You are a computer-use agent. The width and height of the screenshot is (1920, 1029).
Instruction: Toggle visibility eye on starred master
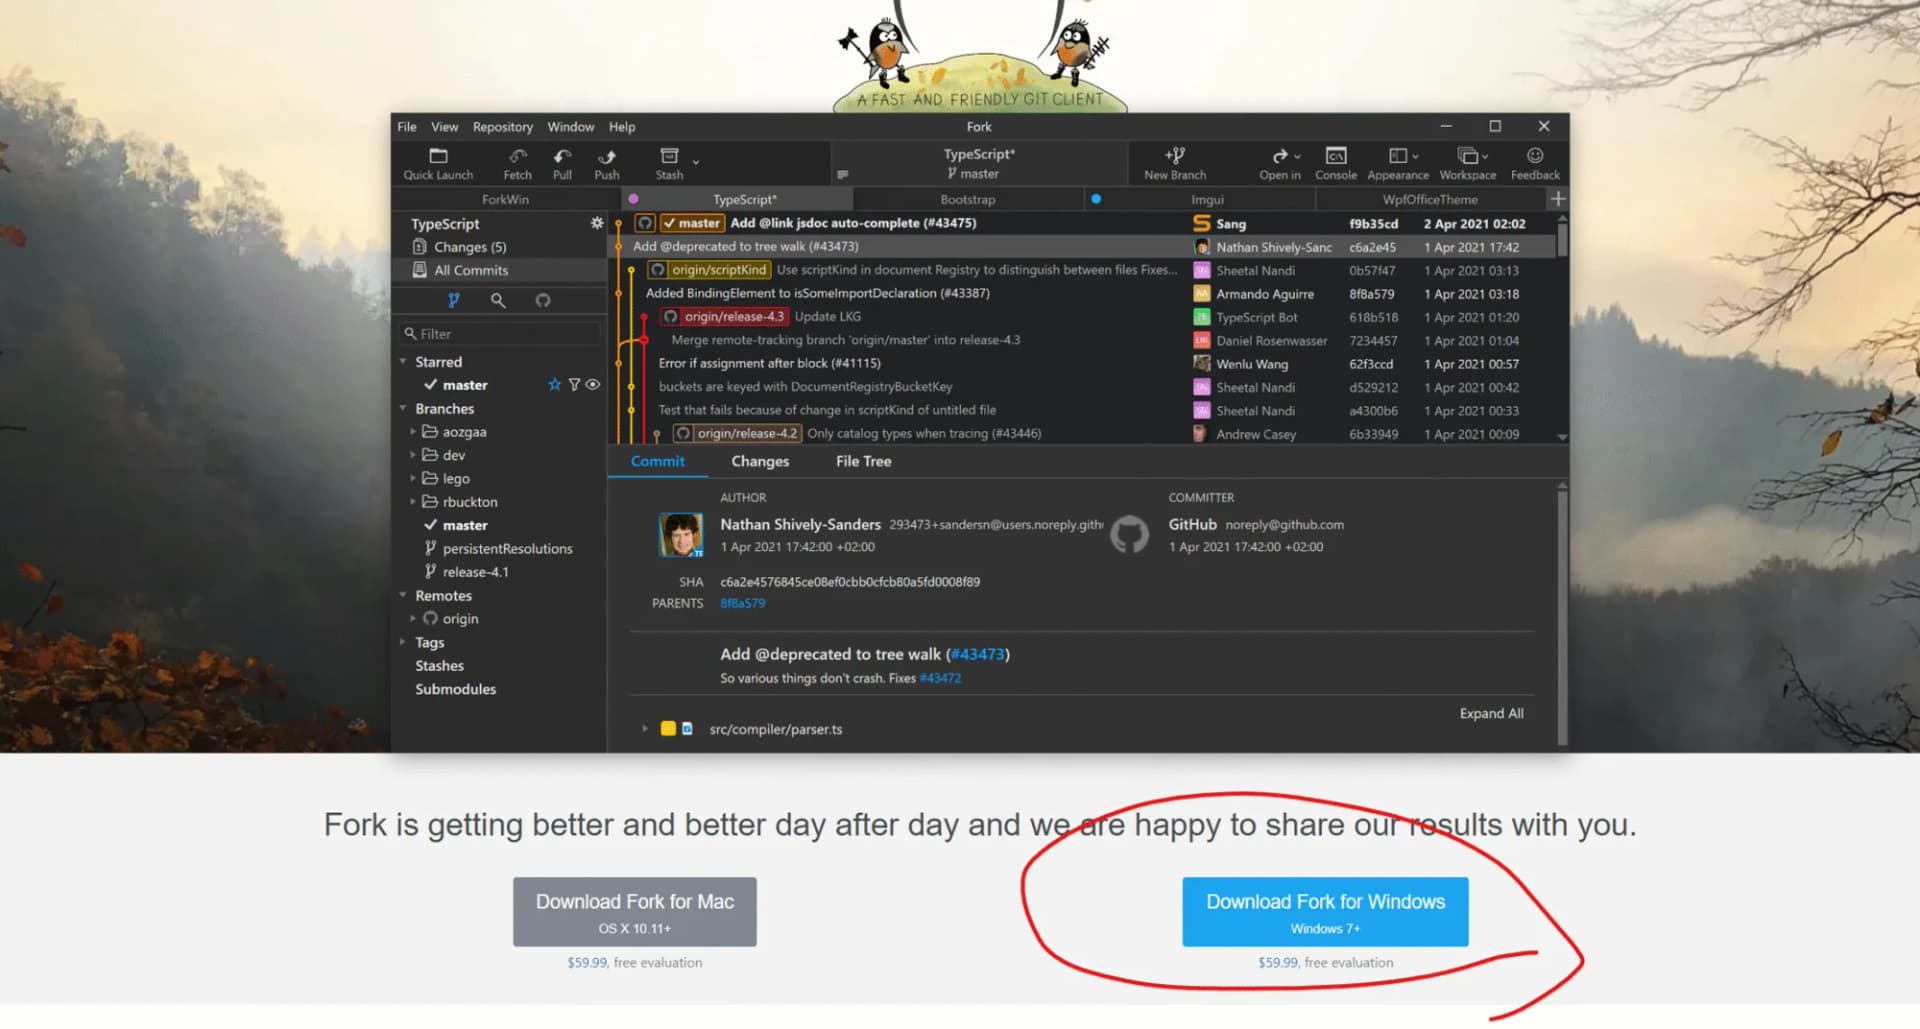[593, 385]
